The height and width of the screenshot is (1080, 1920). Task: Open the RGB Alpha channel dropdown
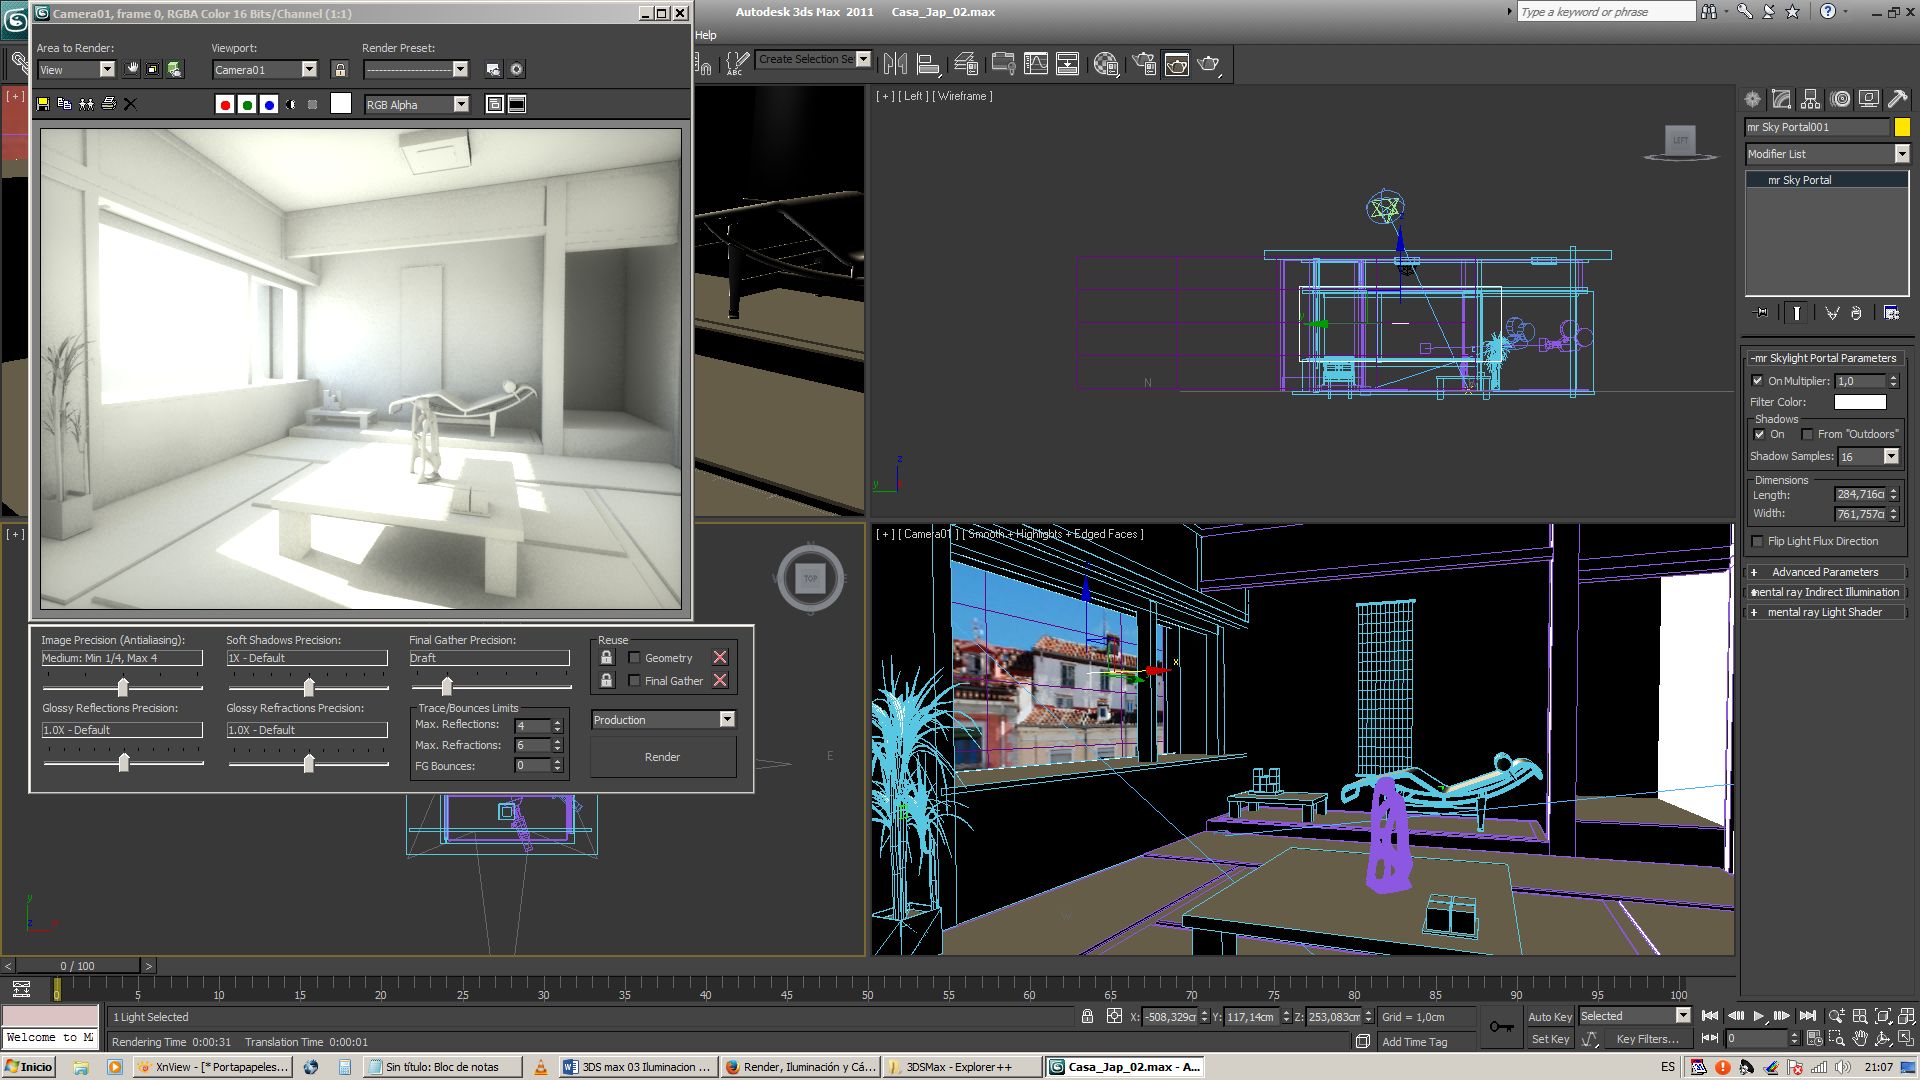coord(461,105)
